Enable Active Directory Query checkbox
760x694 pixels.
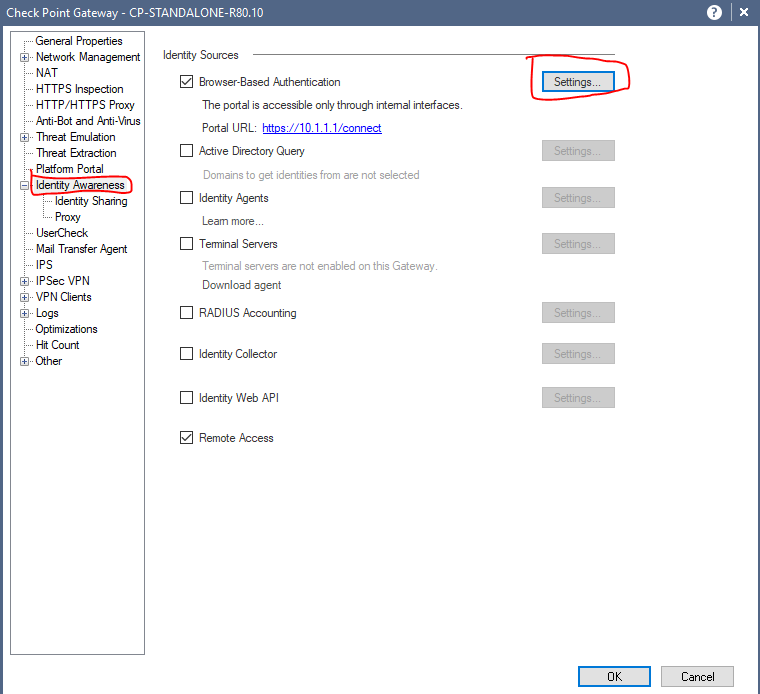186,151
